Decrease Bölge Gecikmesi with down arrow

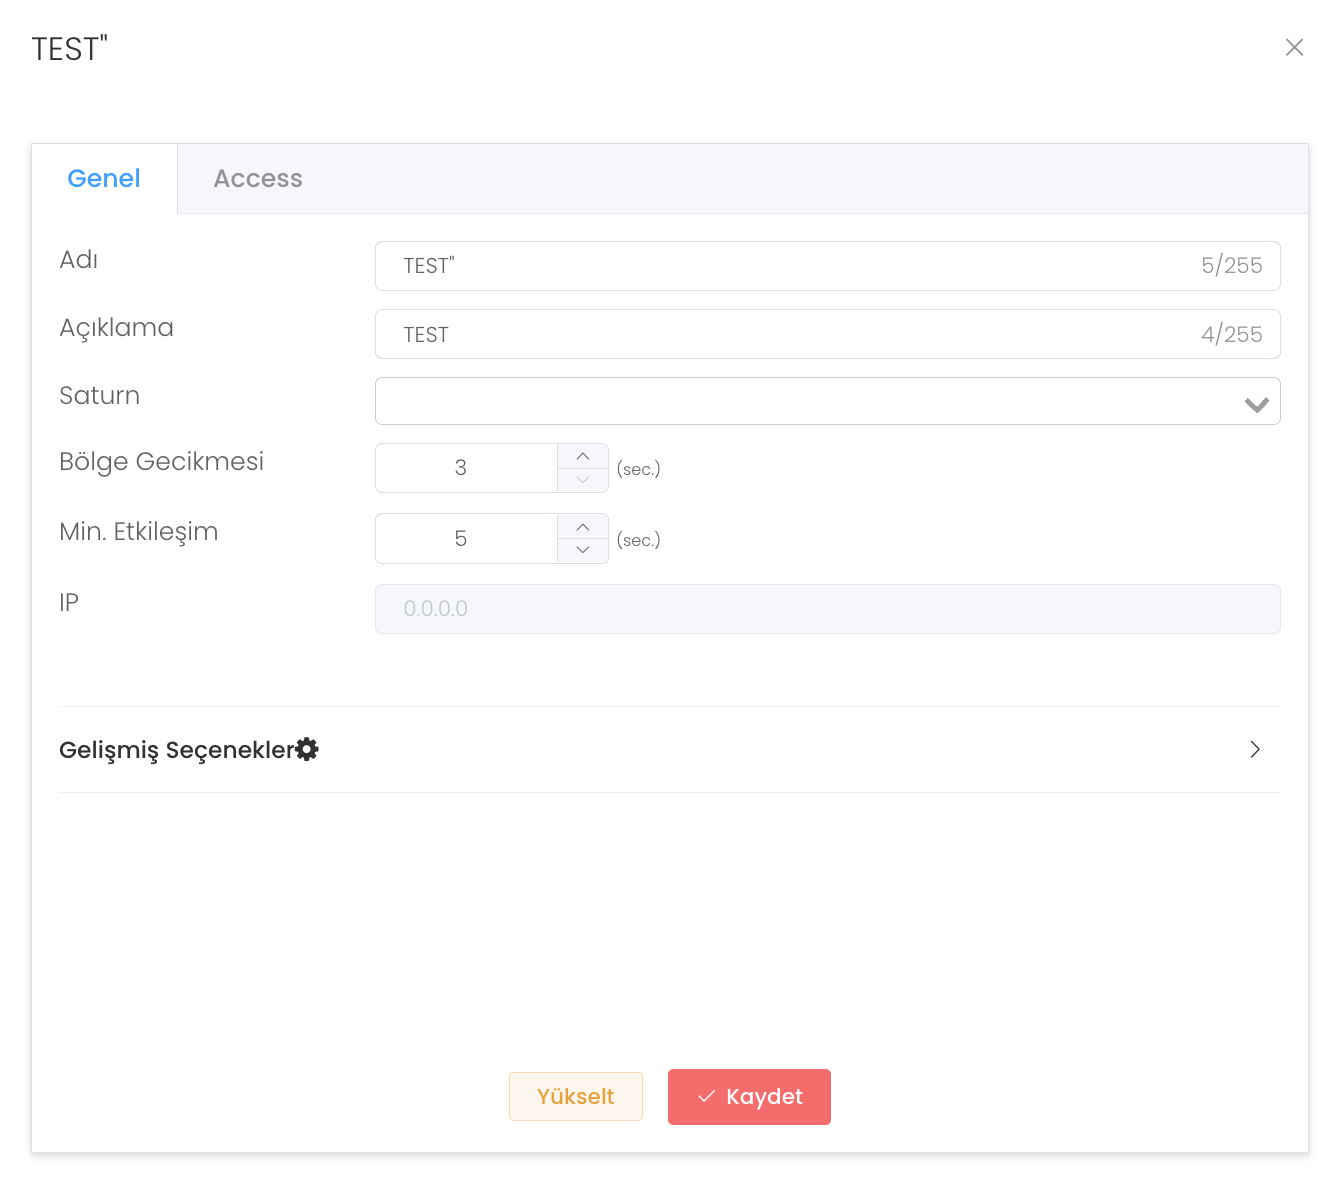click(583, 480)
